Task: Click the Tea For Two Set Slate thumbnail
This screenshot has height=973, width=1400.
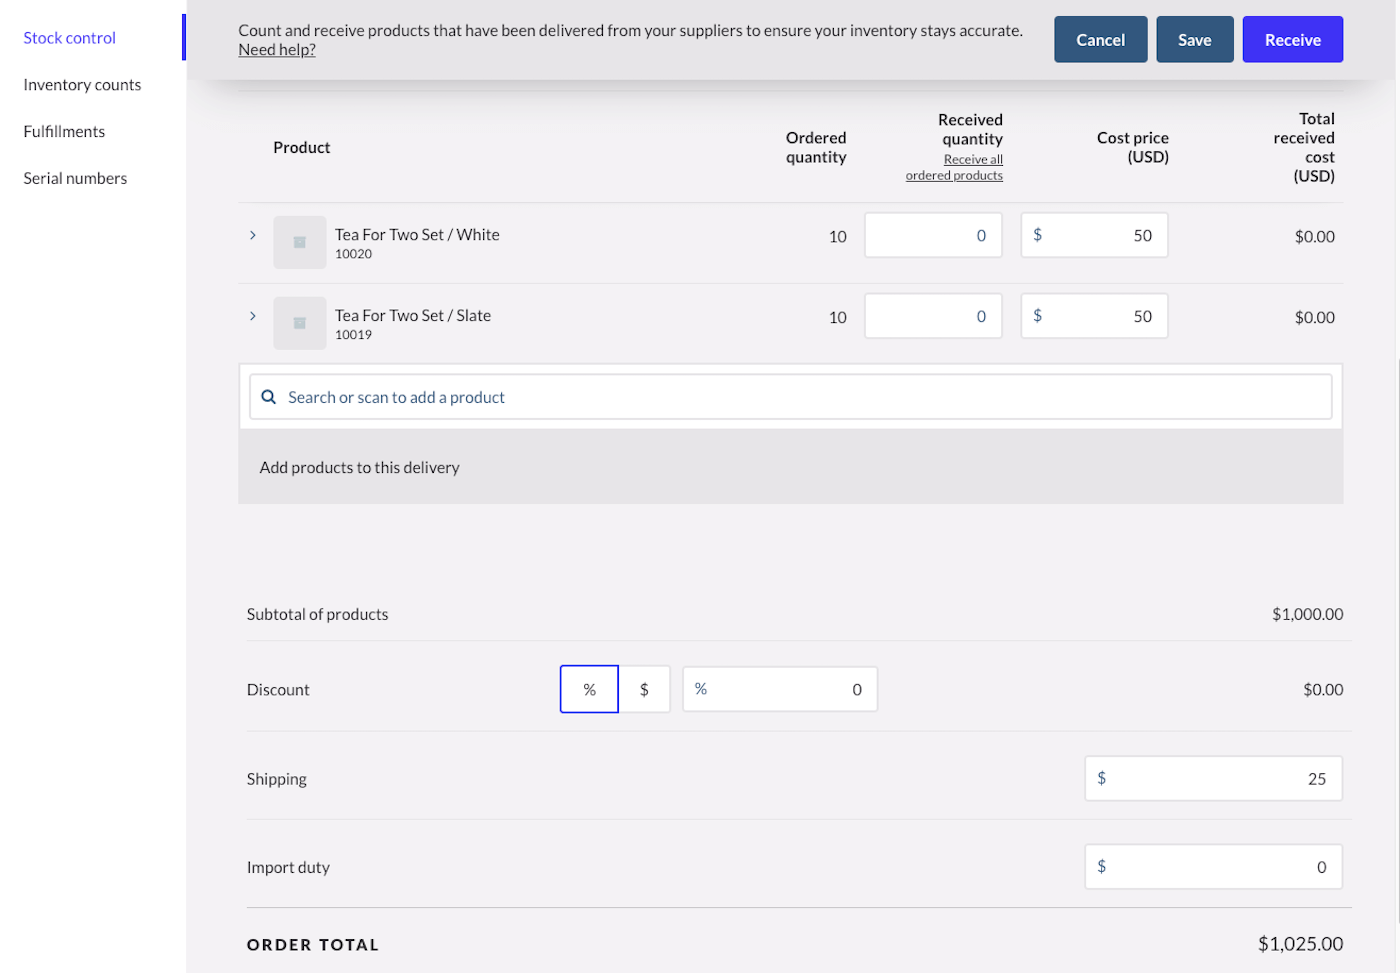Action: (x=299, y=323)
